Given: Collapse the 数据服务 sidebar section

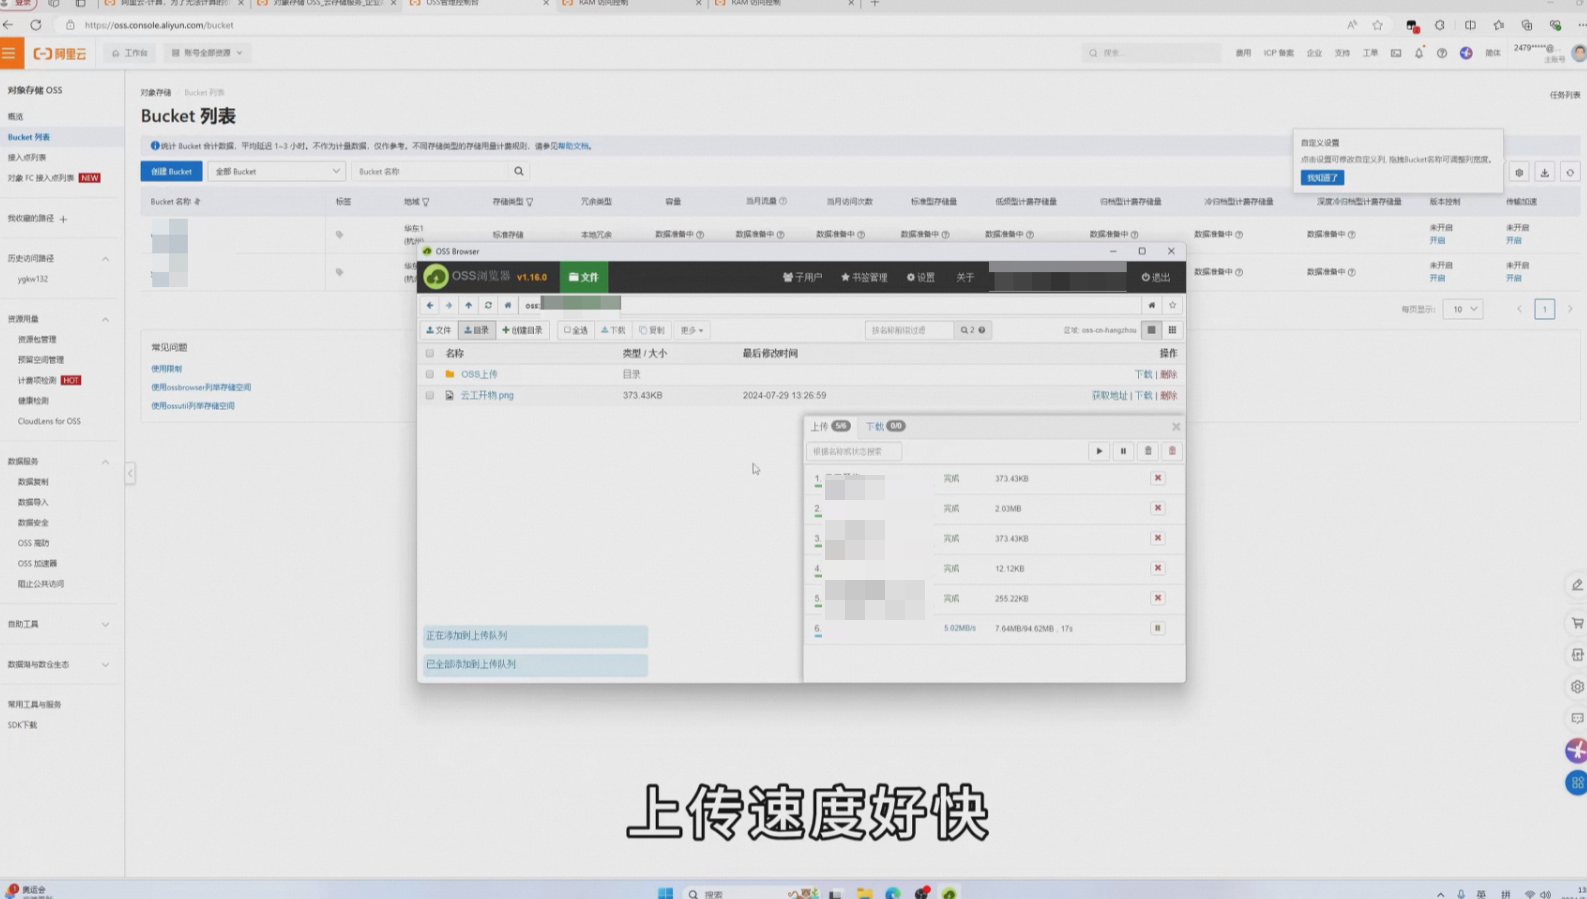Looking at the screenshot, I should pos(105,462).
